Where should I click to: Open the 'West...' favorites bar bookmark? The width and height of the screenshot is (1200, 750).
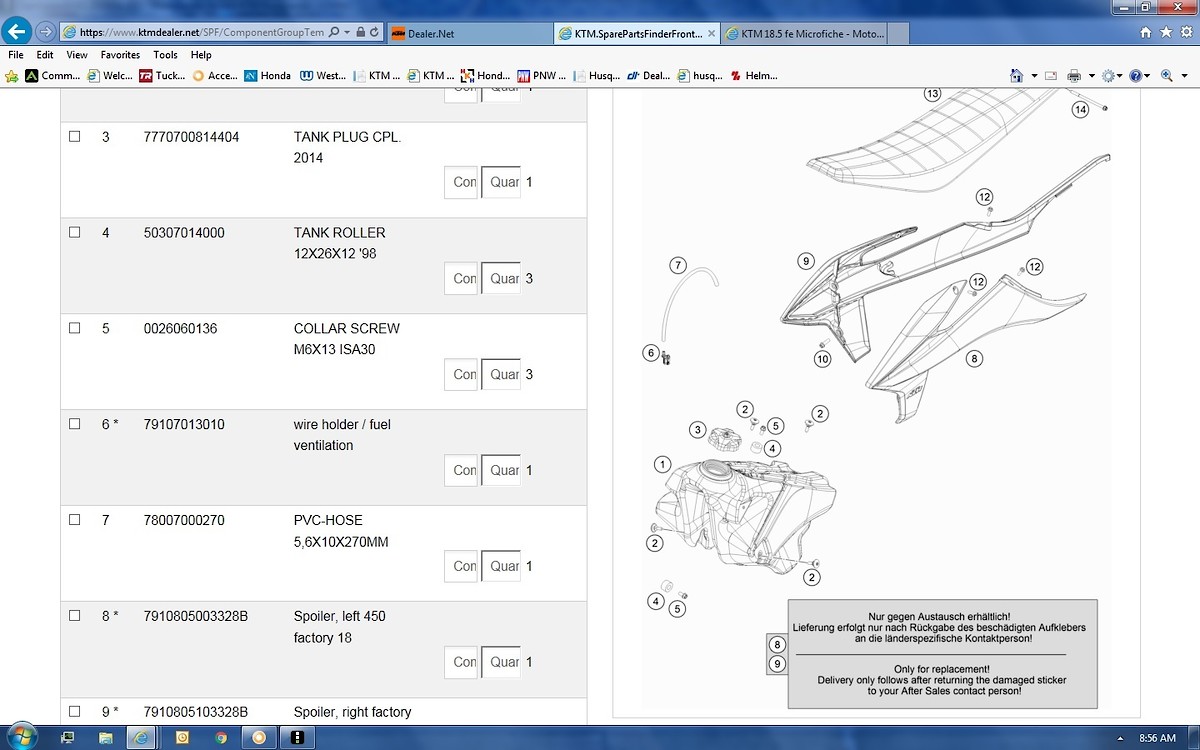(x=323, y=76)
